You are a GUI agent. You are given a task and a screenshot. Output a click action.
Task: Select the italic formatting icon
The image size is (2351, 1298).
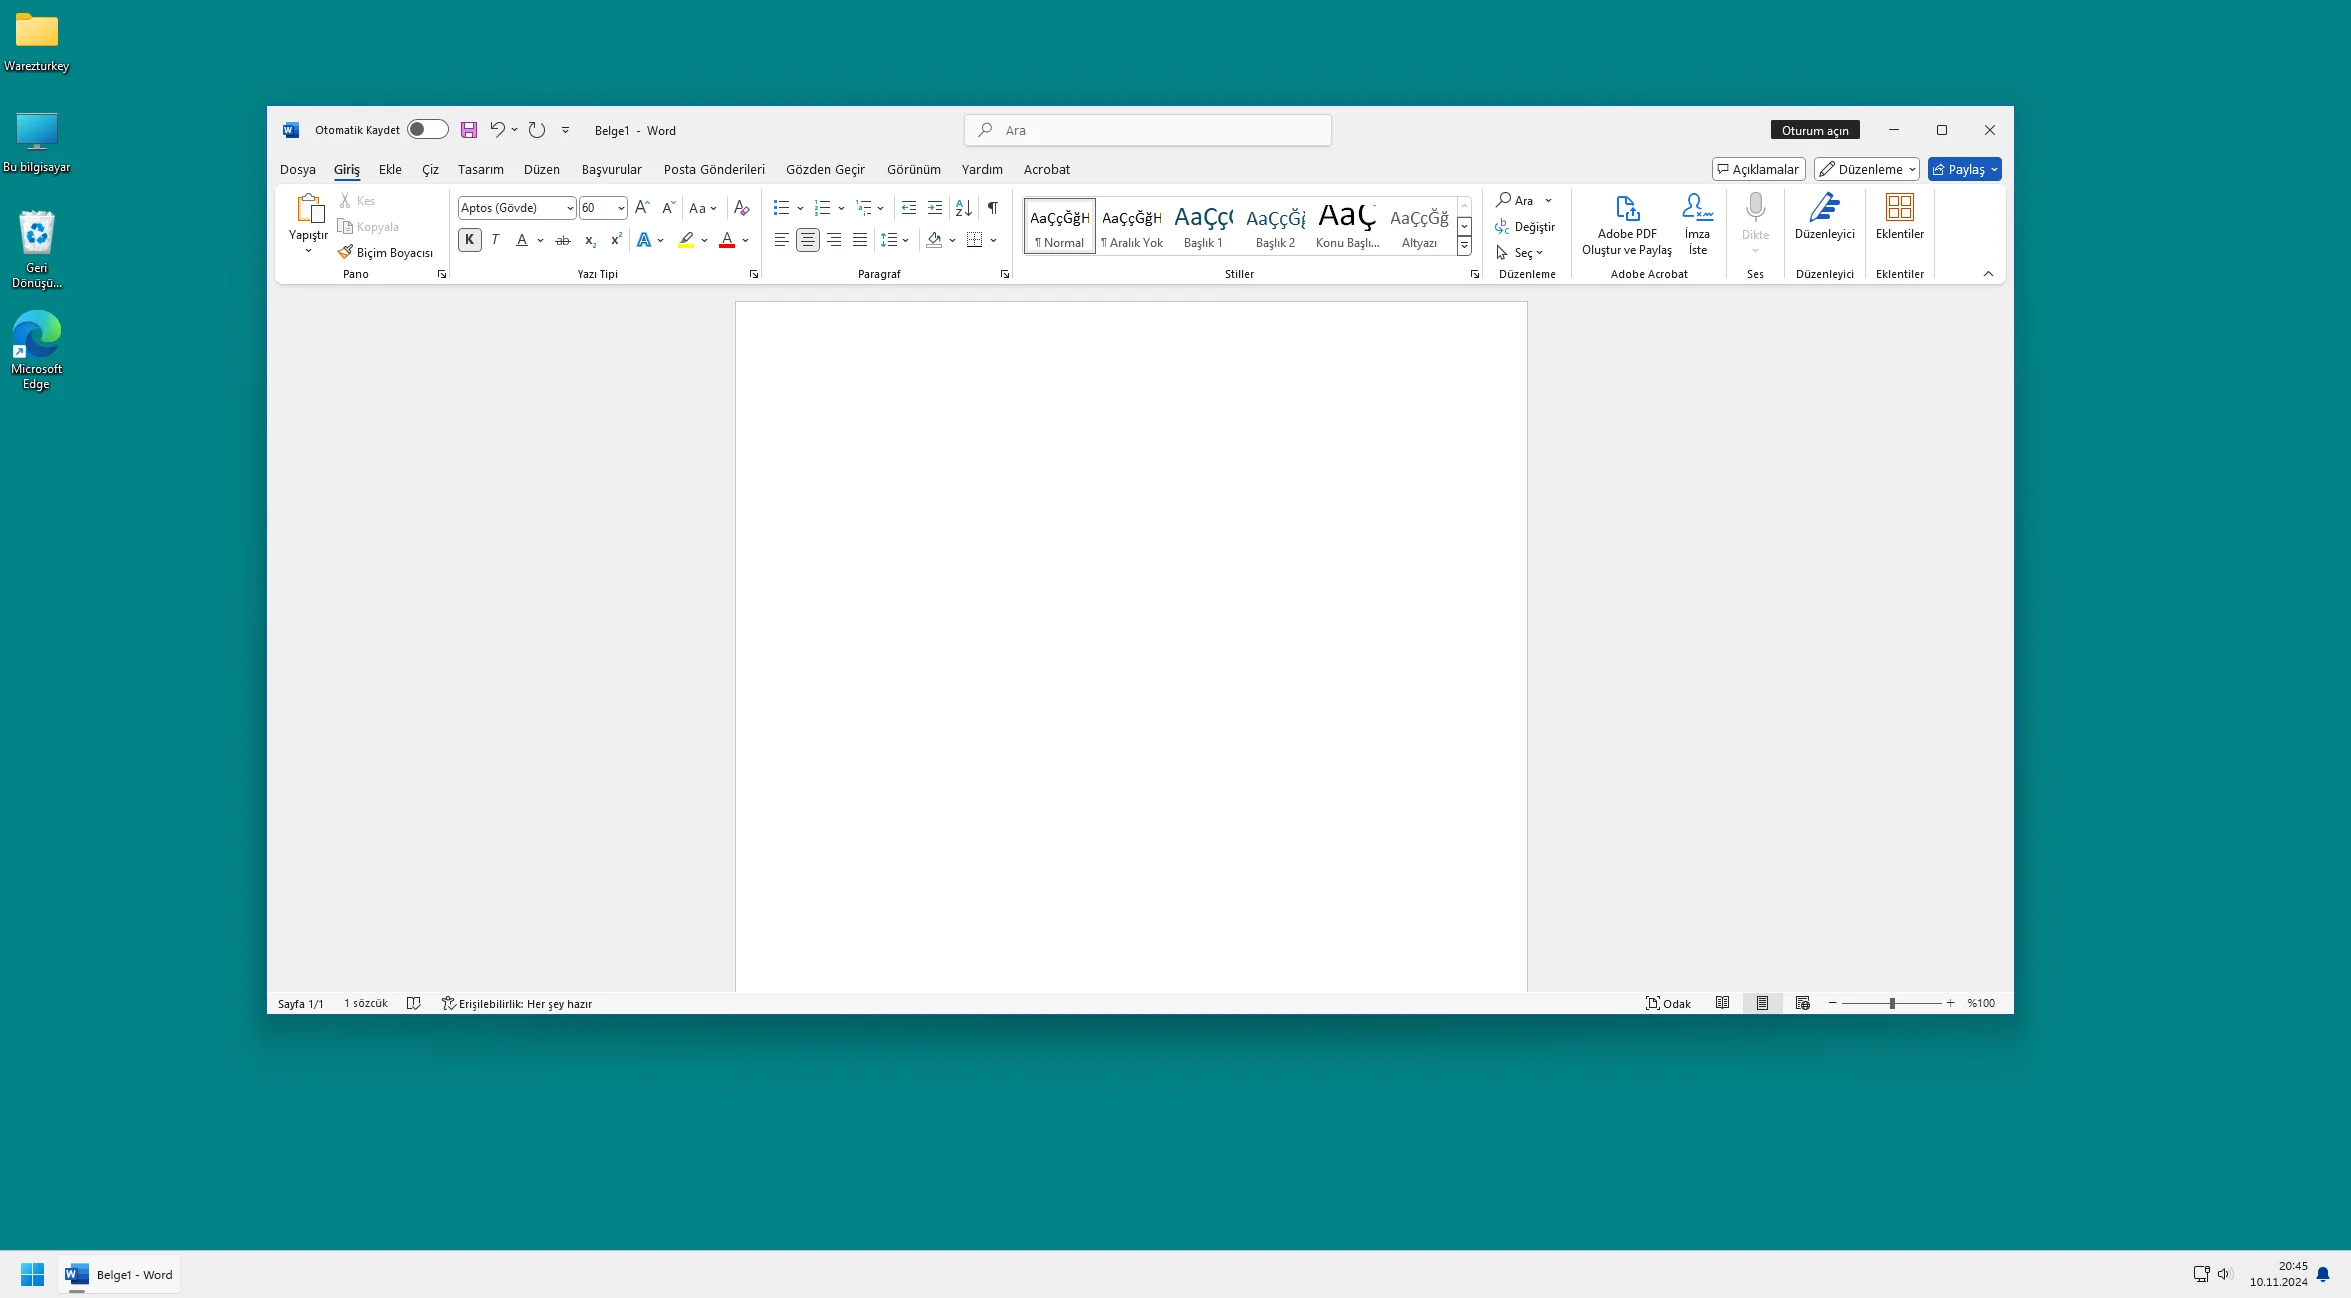495,240
